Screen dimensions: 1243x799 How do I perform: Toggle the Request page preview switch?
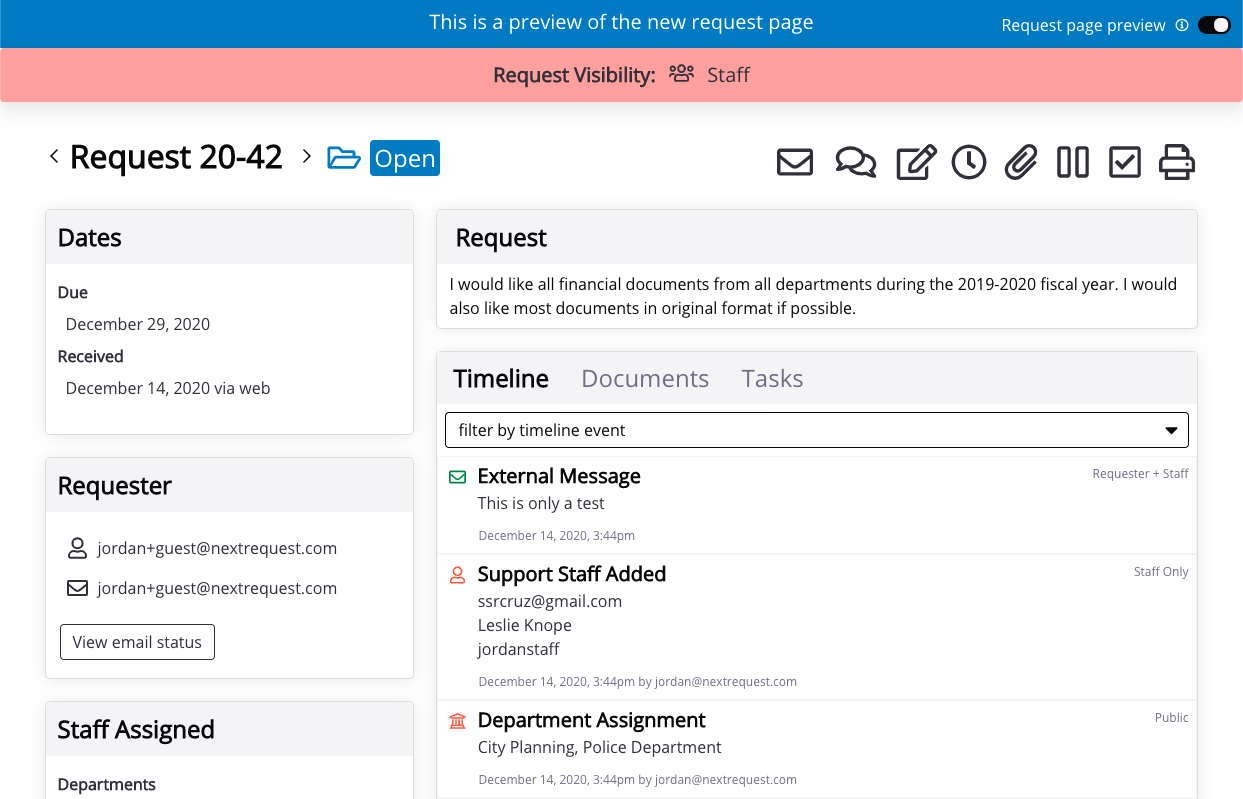tap(1214, 25)
